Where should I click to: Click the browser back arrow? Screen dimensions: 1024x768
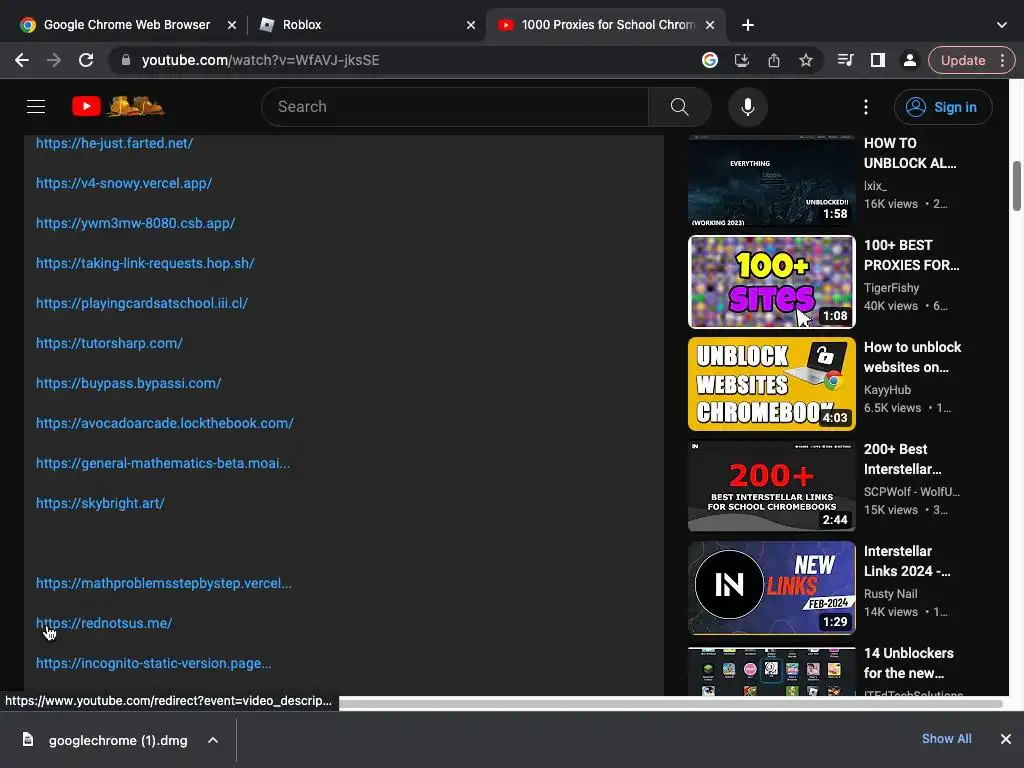(x=22, y=60)
